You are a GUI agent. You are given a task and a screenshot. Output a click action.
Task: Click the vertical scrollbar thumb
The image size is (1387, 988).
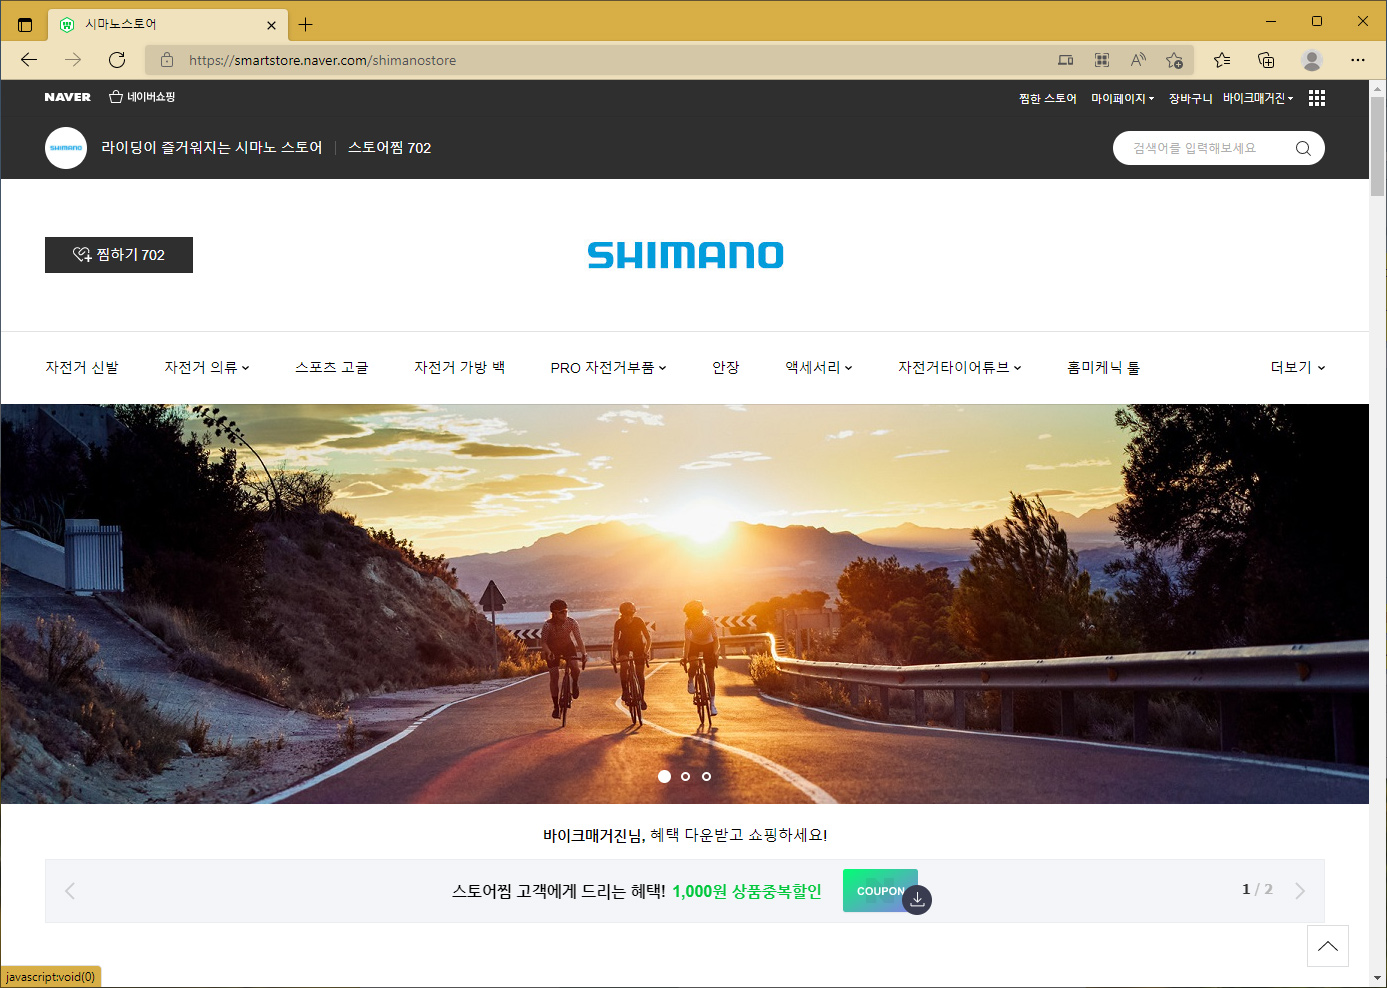tap(1378, 146)
